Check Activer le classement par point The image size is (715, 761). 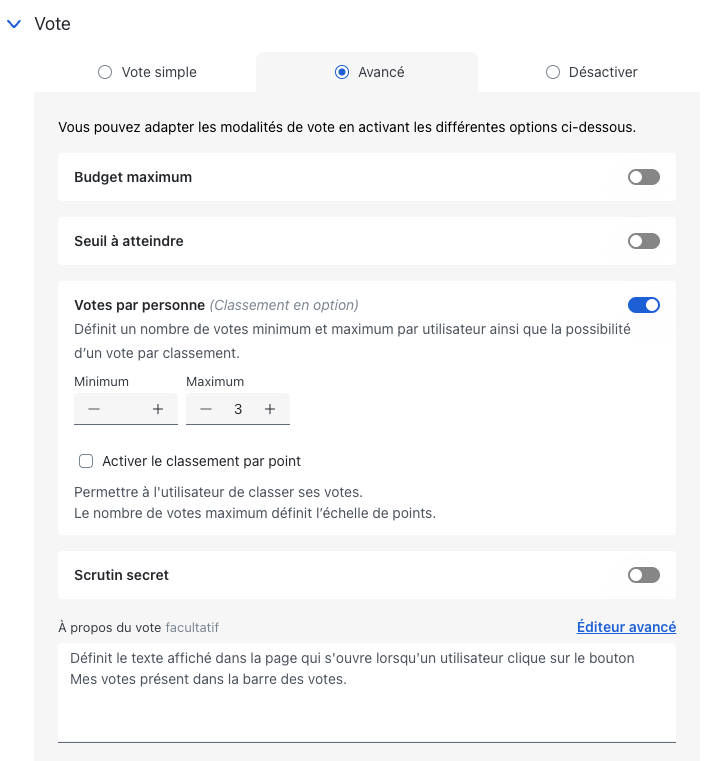click(86, 461)
